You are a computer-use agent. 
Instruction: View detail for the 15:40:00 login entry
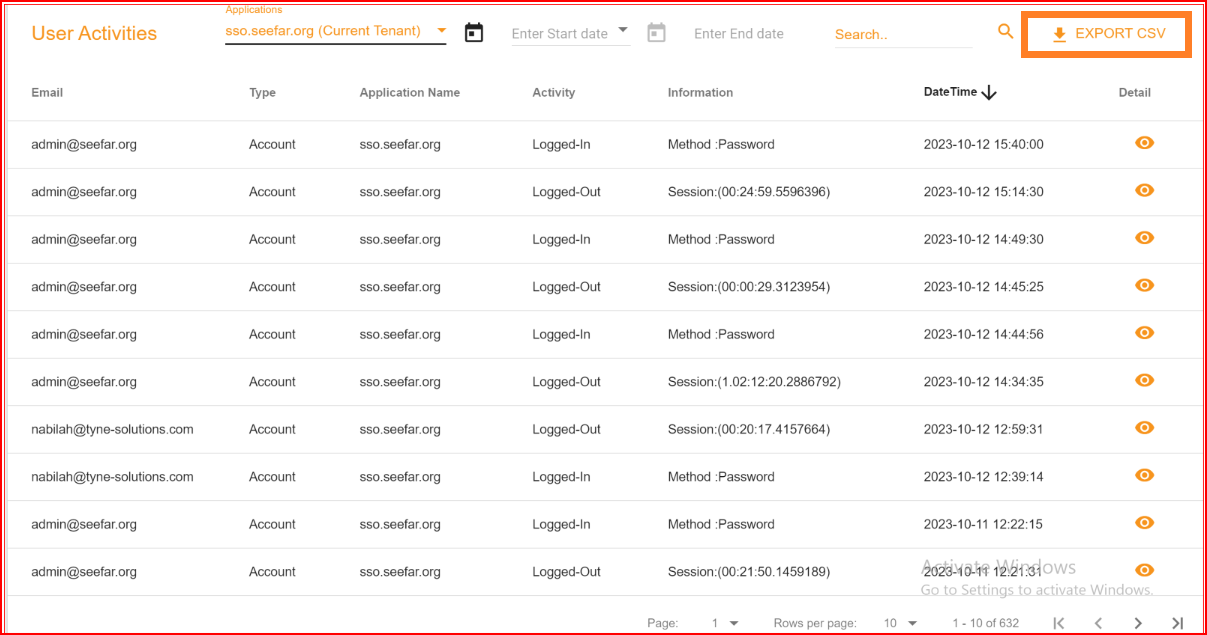[x=1145, y=143]
